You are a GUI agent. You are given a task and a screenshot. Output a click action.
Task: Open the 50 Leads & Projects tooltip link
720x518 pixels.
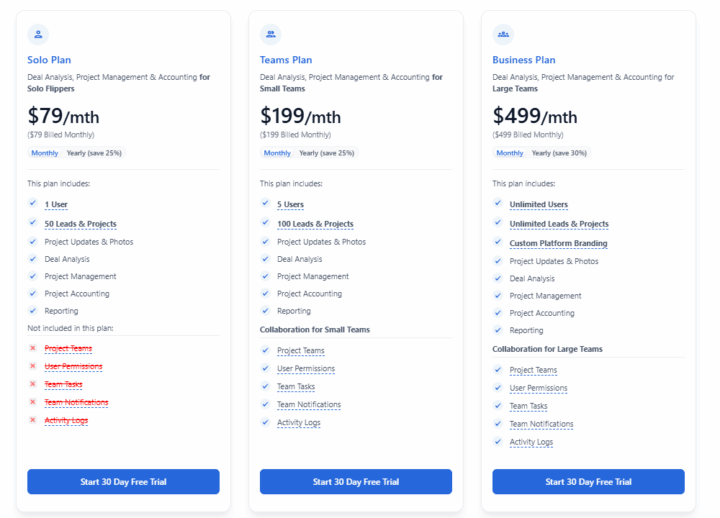pyautogui.click(x=80, y=224)
